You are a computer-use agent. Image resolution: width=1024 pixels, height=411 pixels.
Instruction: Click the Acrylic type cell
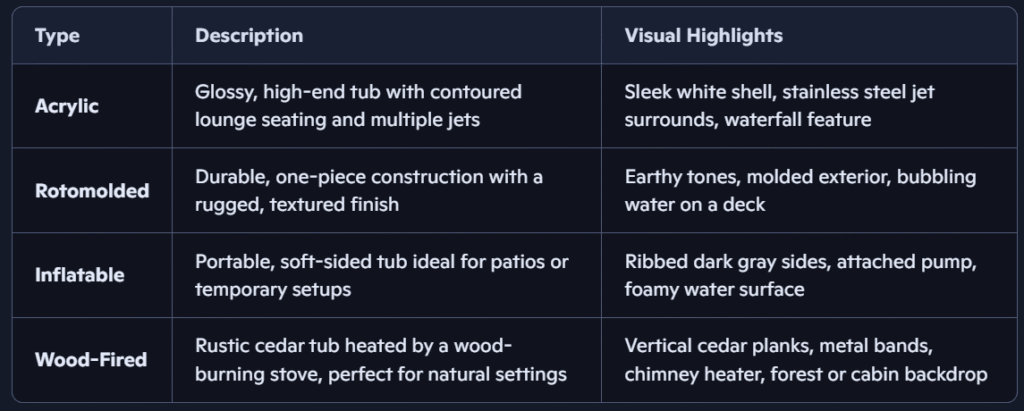[67, 106]
